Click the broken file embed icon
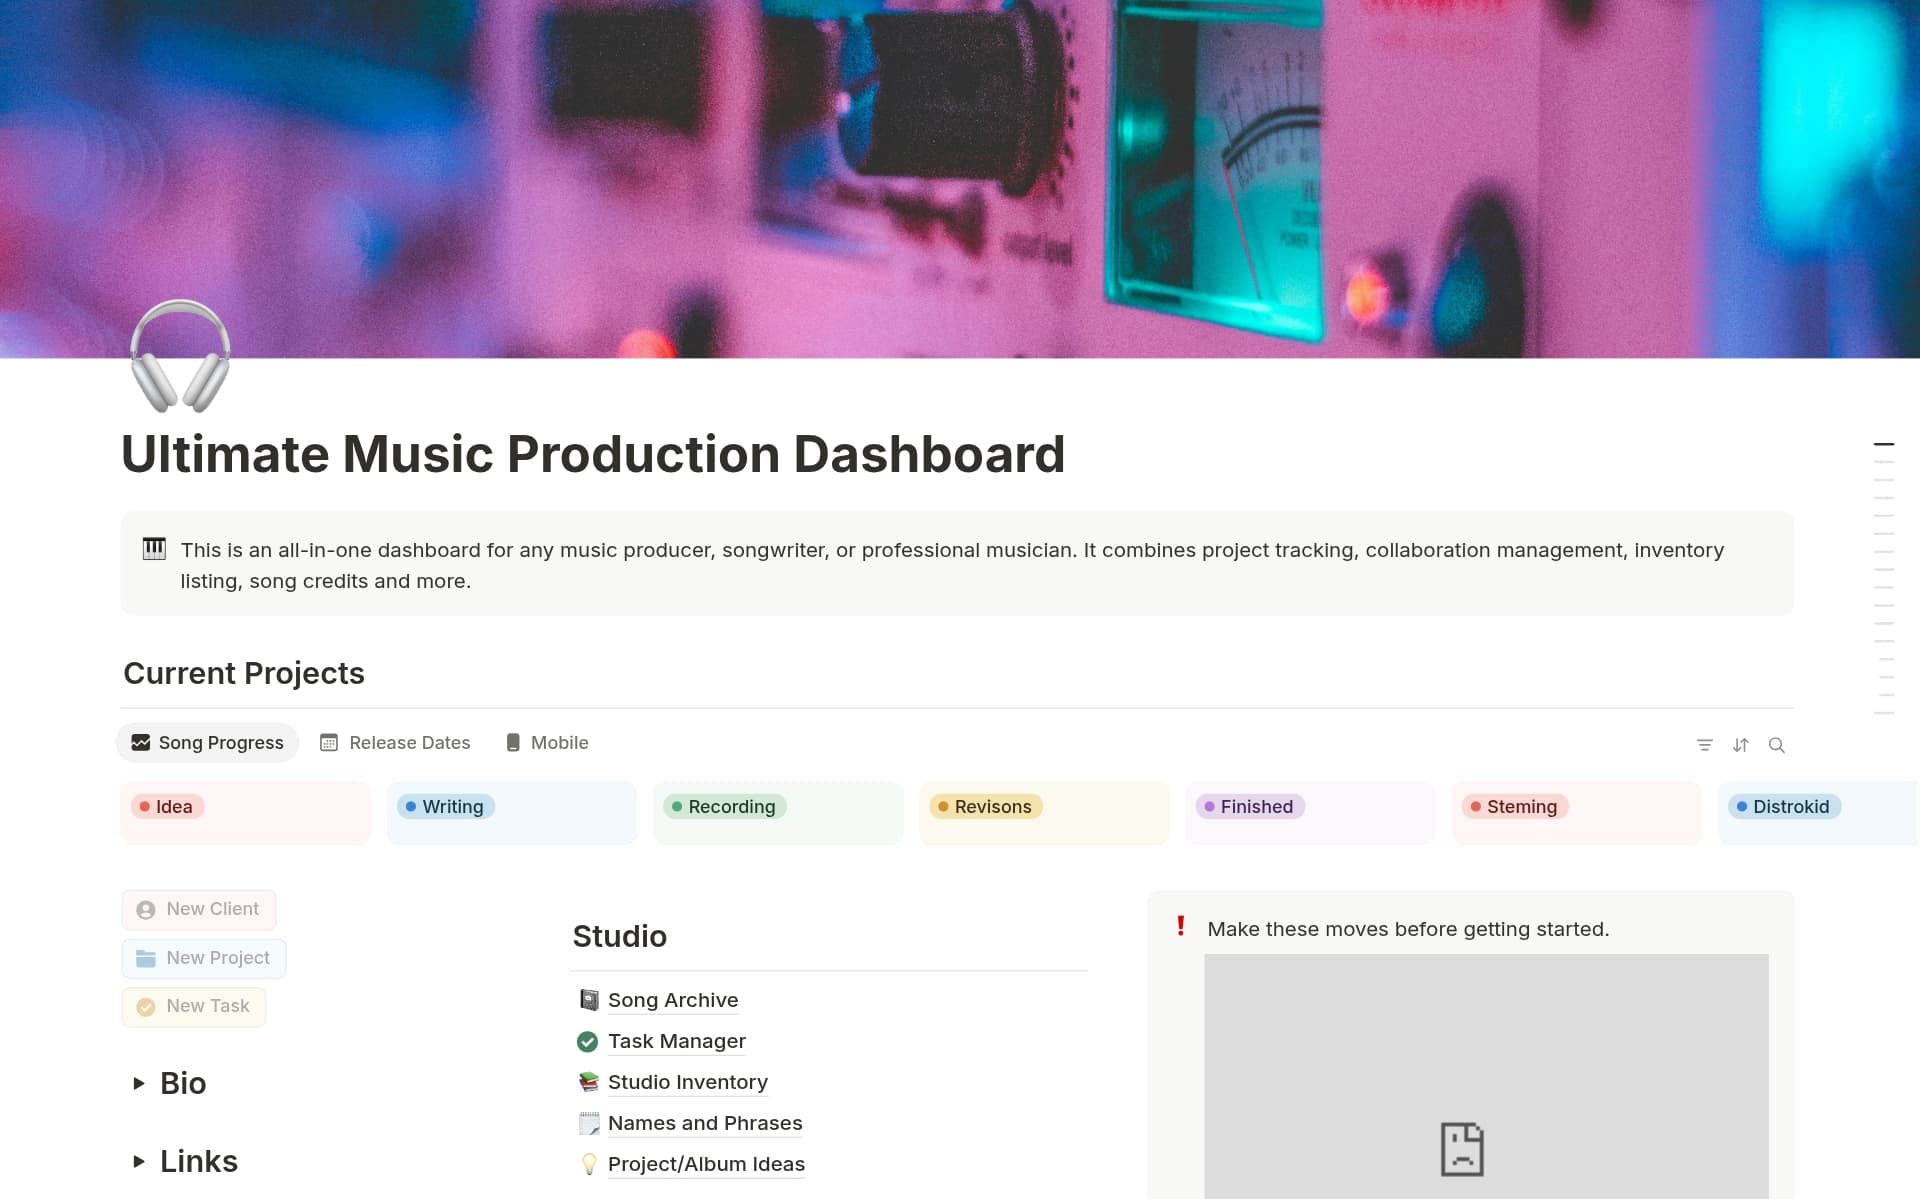 click(x=1461, y=1149)
